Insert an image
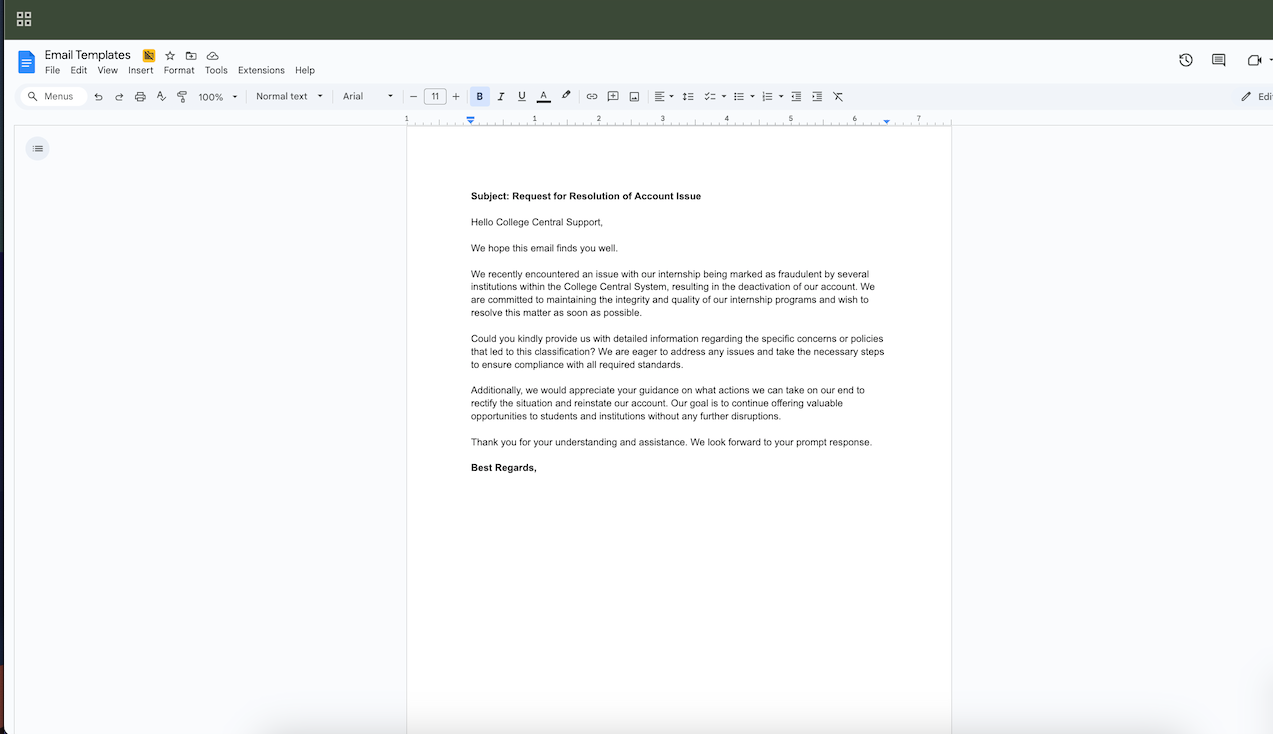 [634, 97]
